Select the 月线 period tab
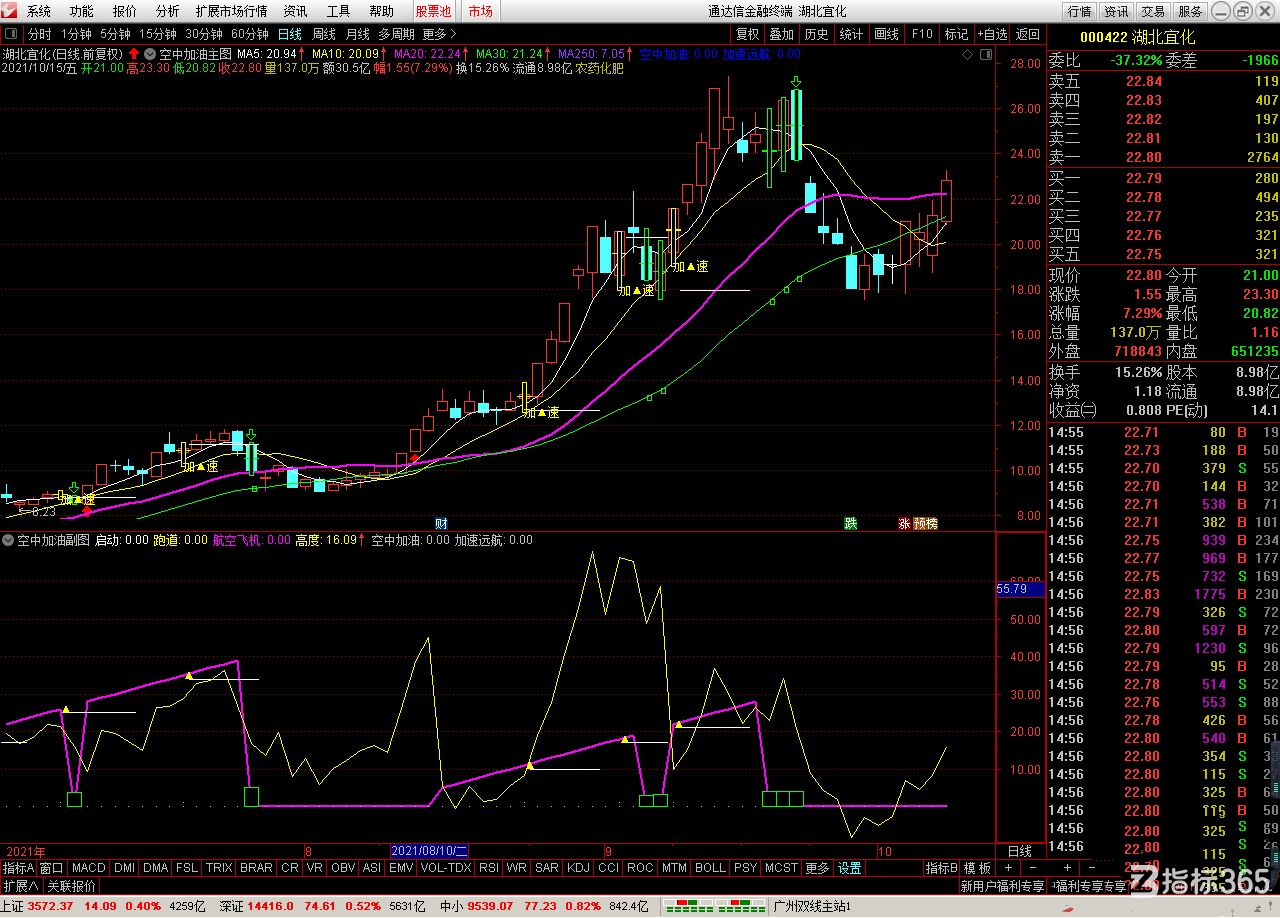This screenshot has width=1280, height=918. coord(357,34)
